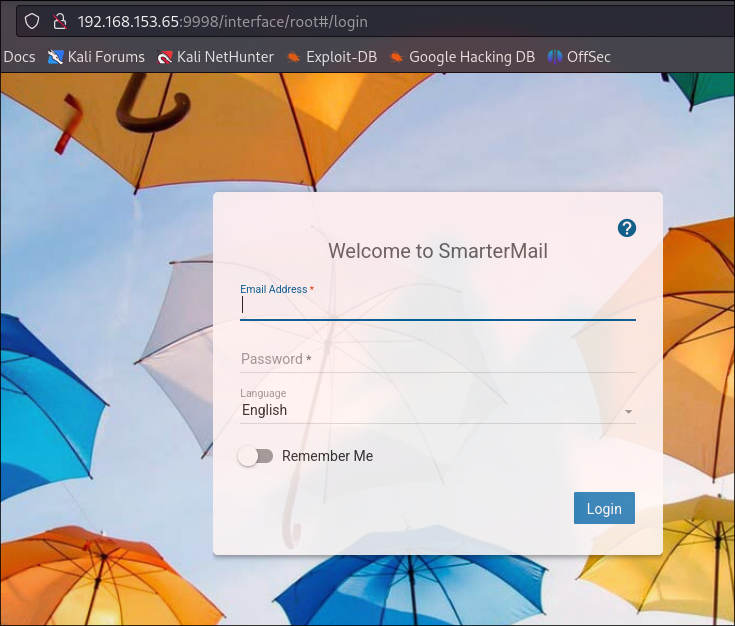Click the Exploit-DB bookmark icon
This screenshot has height=626, width=735.
click(x=293, y=57)
